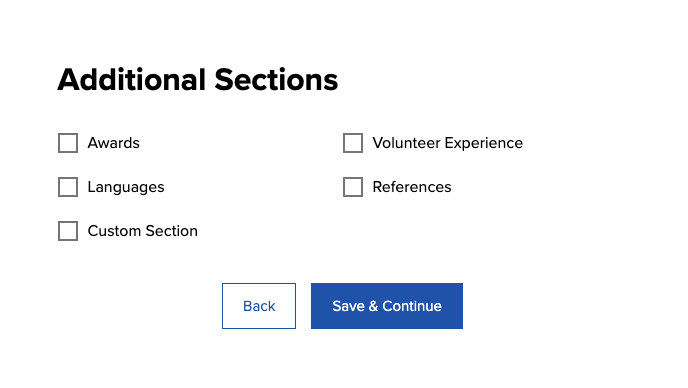Image resolution: width=688 pixels, height=388 pixels.
Task: Tick the Awards checkbox
Action: (68, 143)
